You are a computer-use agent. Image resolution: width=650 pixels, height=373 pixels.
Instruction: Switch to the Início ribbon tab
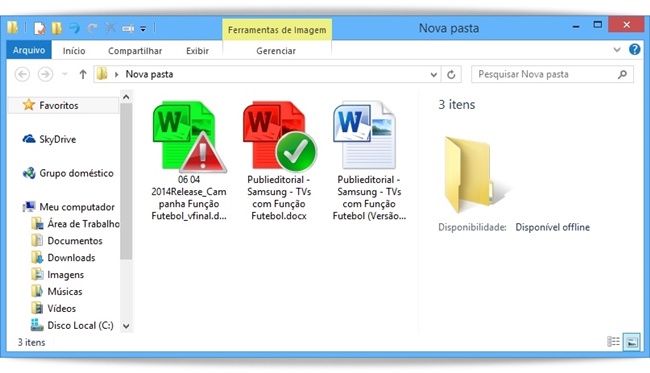74,51
